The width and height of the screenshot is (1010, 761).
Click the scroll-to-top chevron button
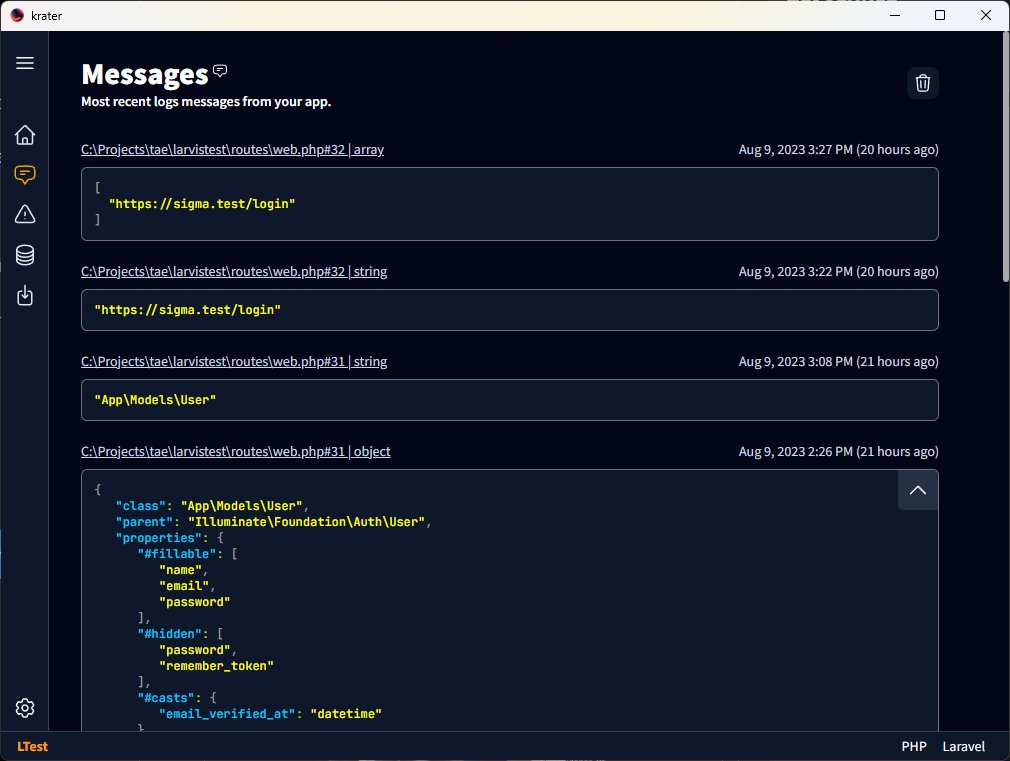[x=917, y=490]
